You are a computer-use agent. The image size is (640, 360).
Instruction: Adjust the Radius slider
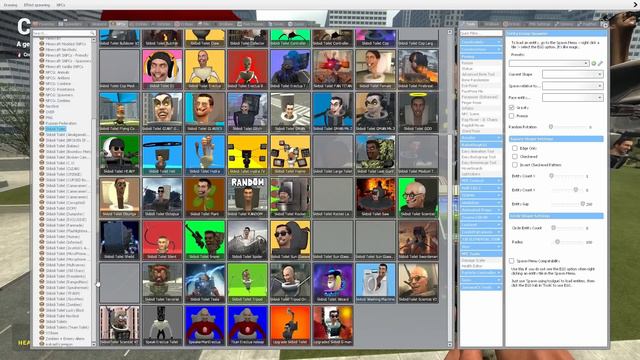pyautogui.click(x=569, y=242)
